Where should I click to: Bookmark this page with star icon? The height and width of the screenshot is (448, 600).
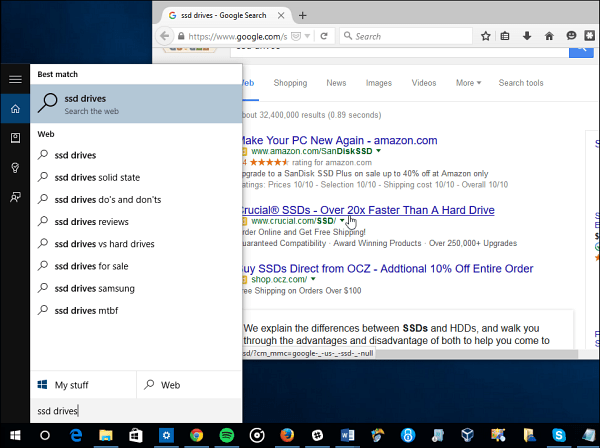[486, 36]
